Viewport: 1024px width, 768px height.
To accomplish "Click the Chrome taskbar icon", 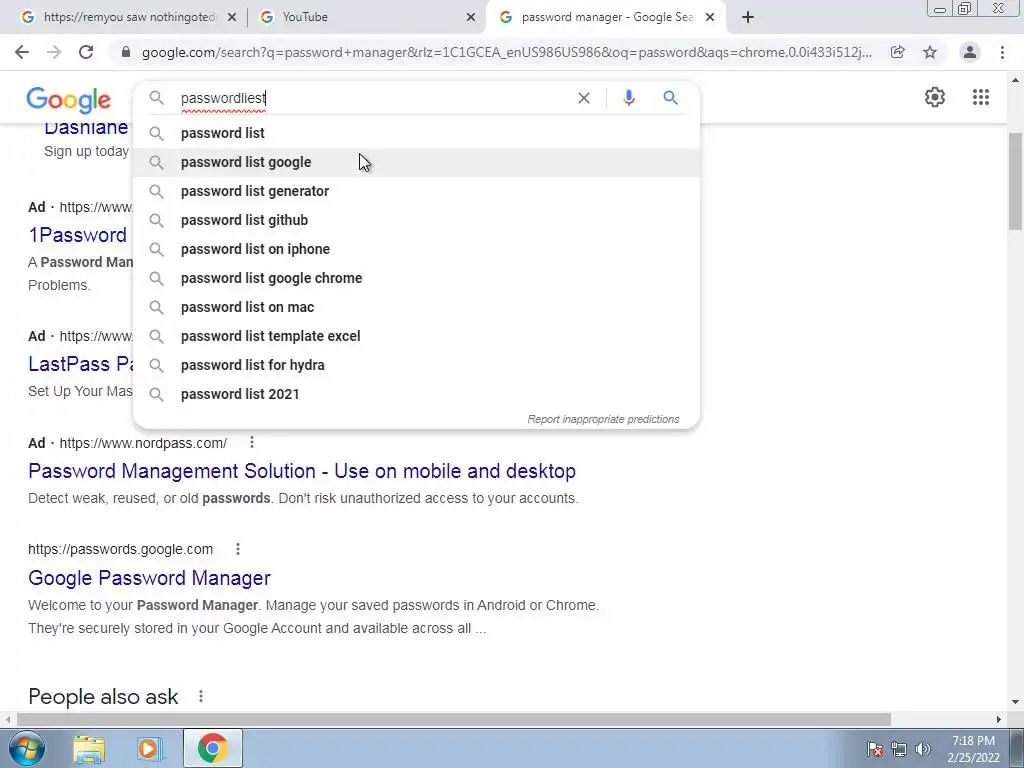I will click(x=212, y=748).
